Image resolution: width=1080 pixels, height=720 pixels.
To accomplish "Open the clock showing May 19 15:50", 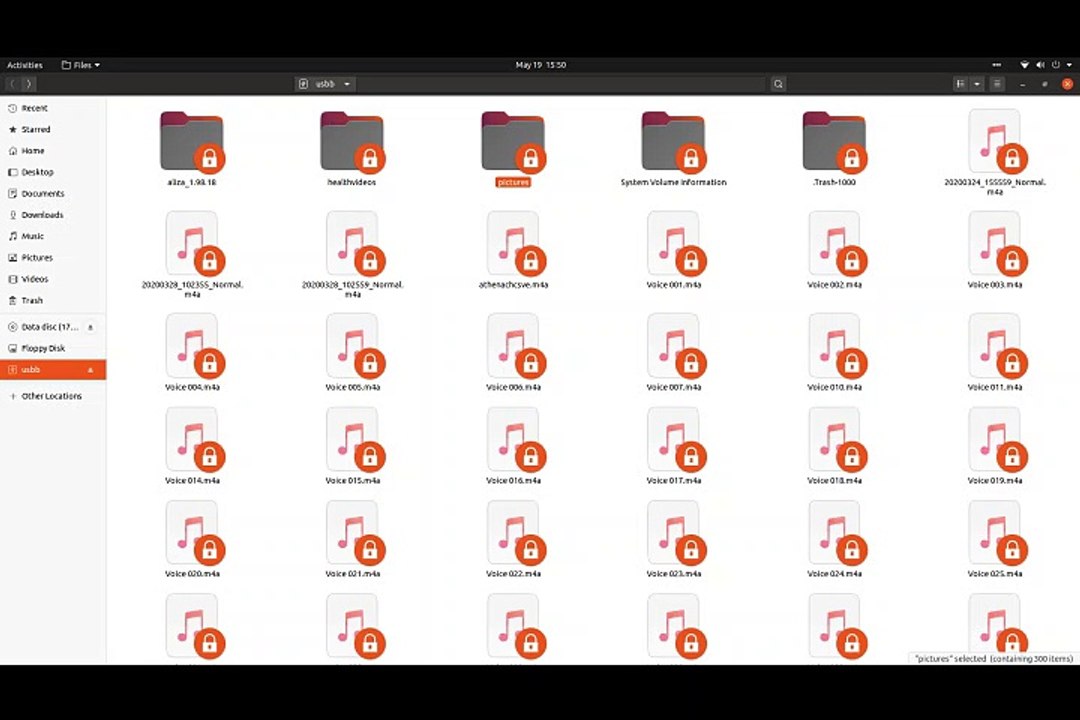I will 541,65.
